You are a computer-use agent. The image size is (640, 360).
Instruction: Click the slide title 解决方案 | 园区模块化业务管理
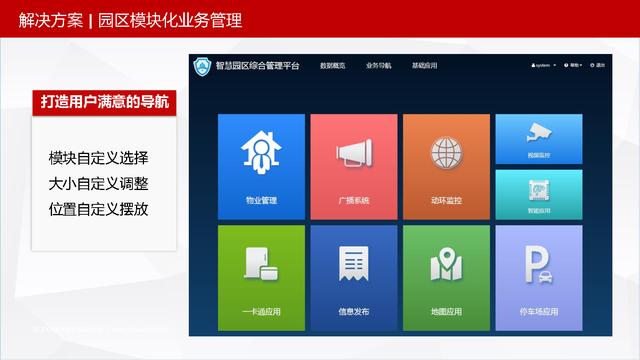click(130, 20)
